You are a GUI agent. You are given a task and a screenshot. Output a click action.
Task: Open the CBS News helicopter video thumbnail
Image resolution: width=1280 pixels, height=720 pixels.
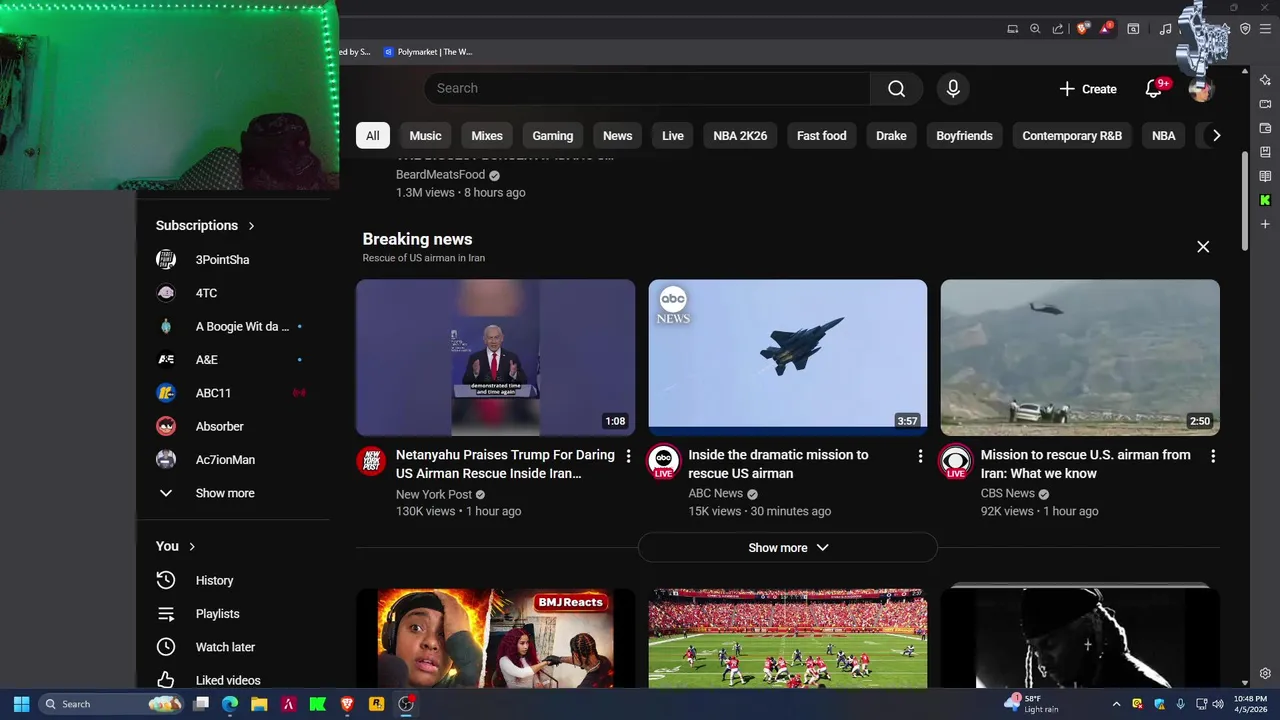1080,357
